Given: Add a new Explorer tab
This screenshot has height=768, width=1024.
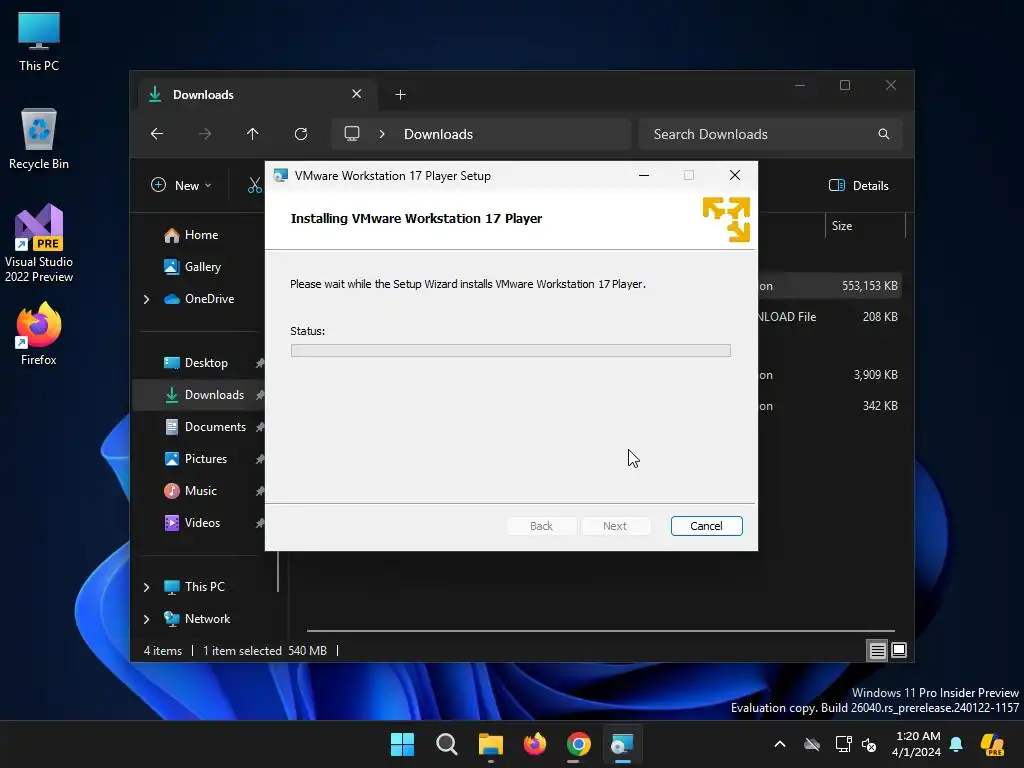Looking at the screenshot, I should tap(400, 95).
